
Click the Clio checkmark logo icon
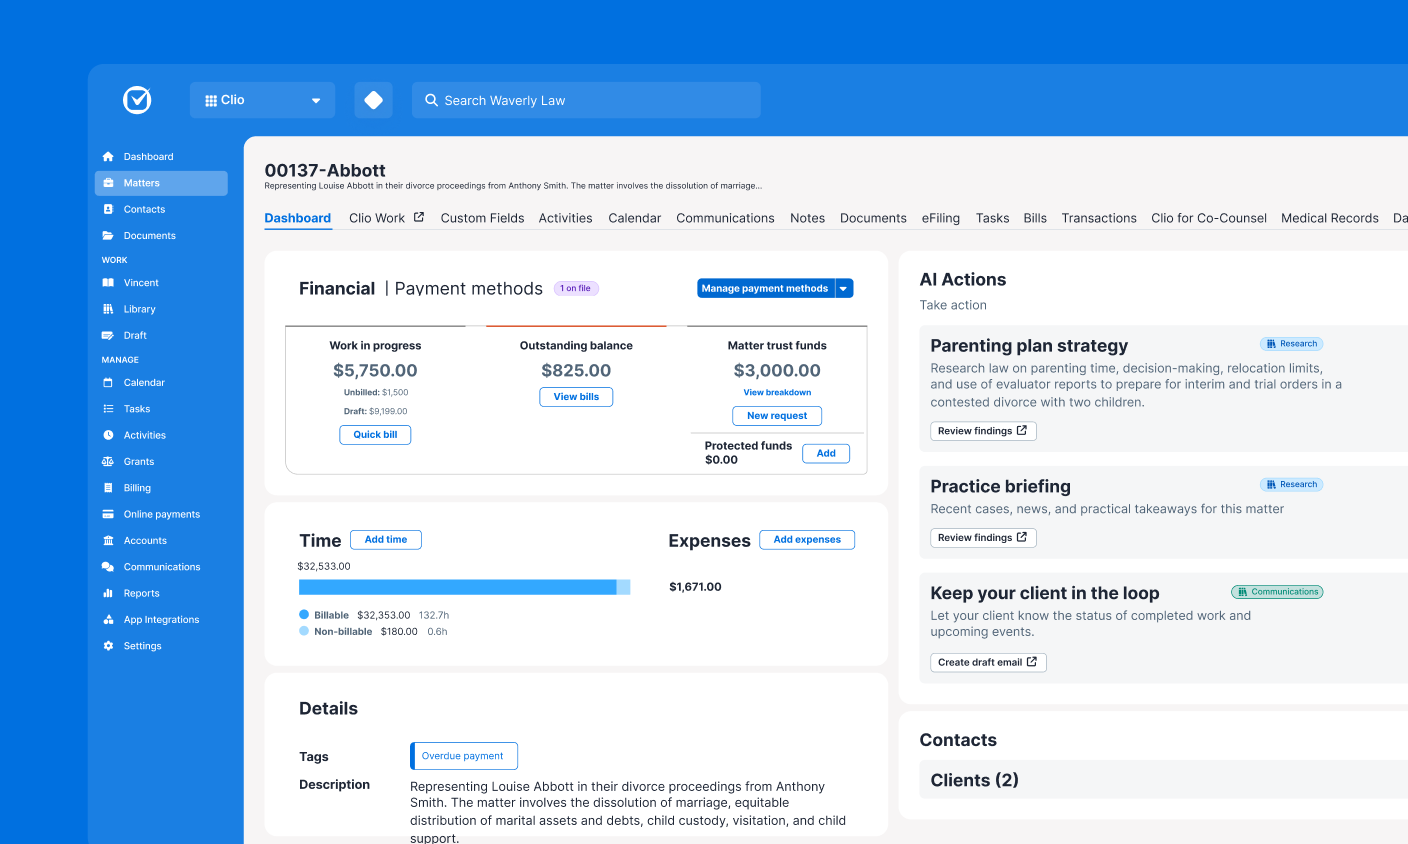pyautogui.click(x=137, y=100)
